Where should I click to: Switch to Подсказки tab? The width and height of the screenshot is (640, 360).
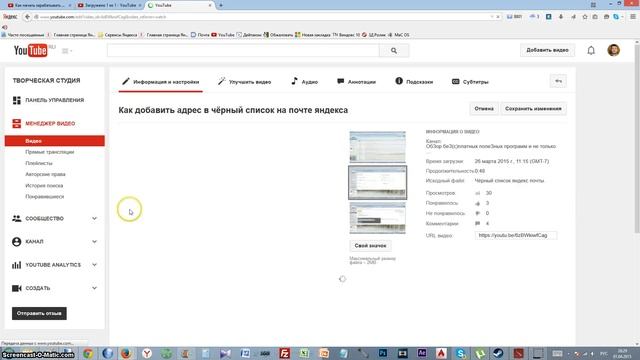[414, 82]
